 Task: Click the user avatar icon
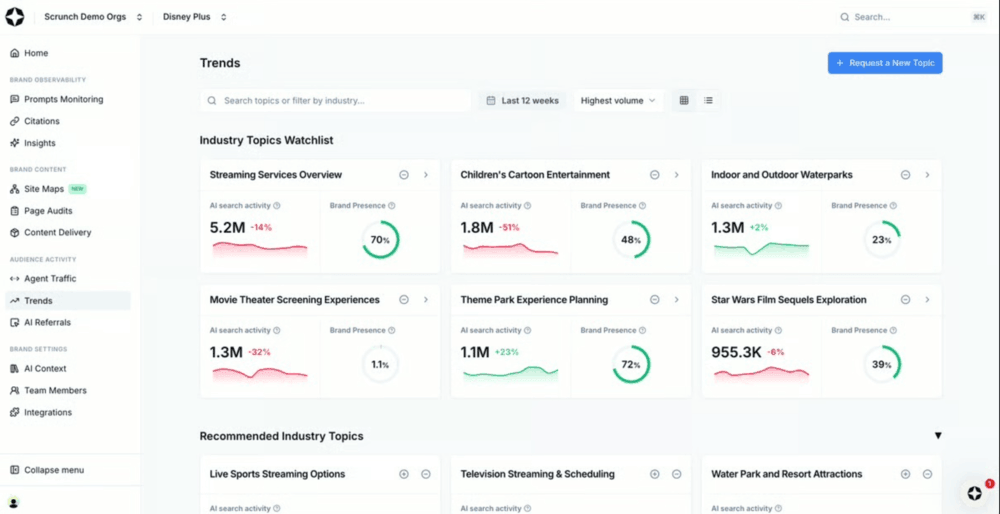(13, 503)
